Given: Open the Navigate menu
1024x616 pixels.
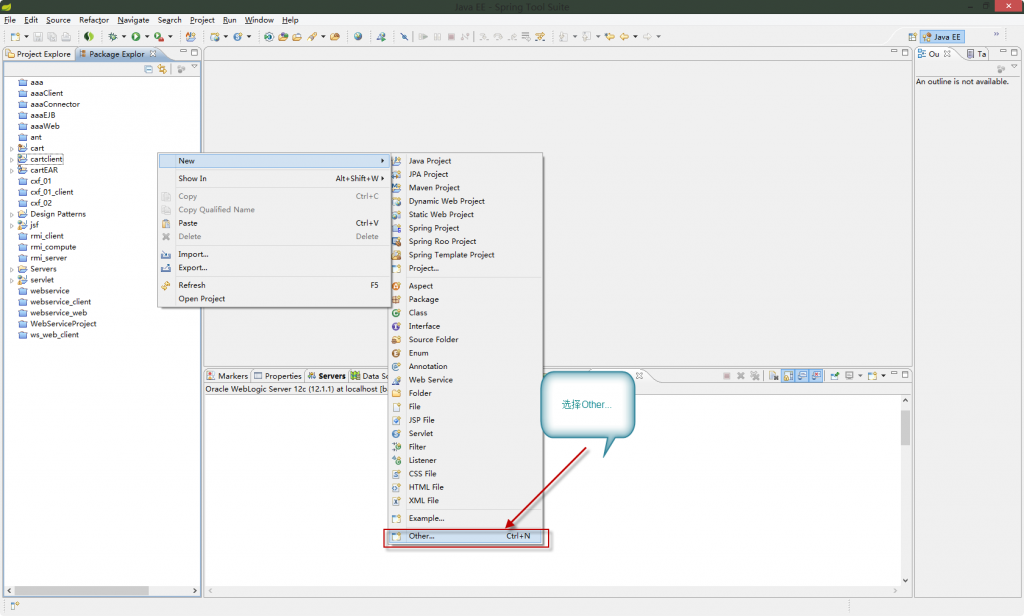Looking at the screenshot, I should click(x=133, y=20).
